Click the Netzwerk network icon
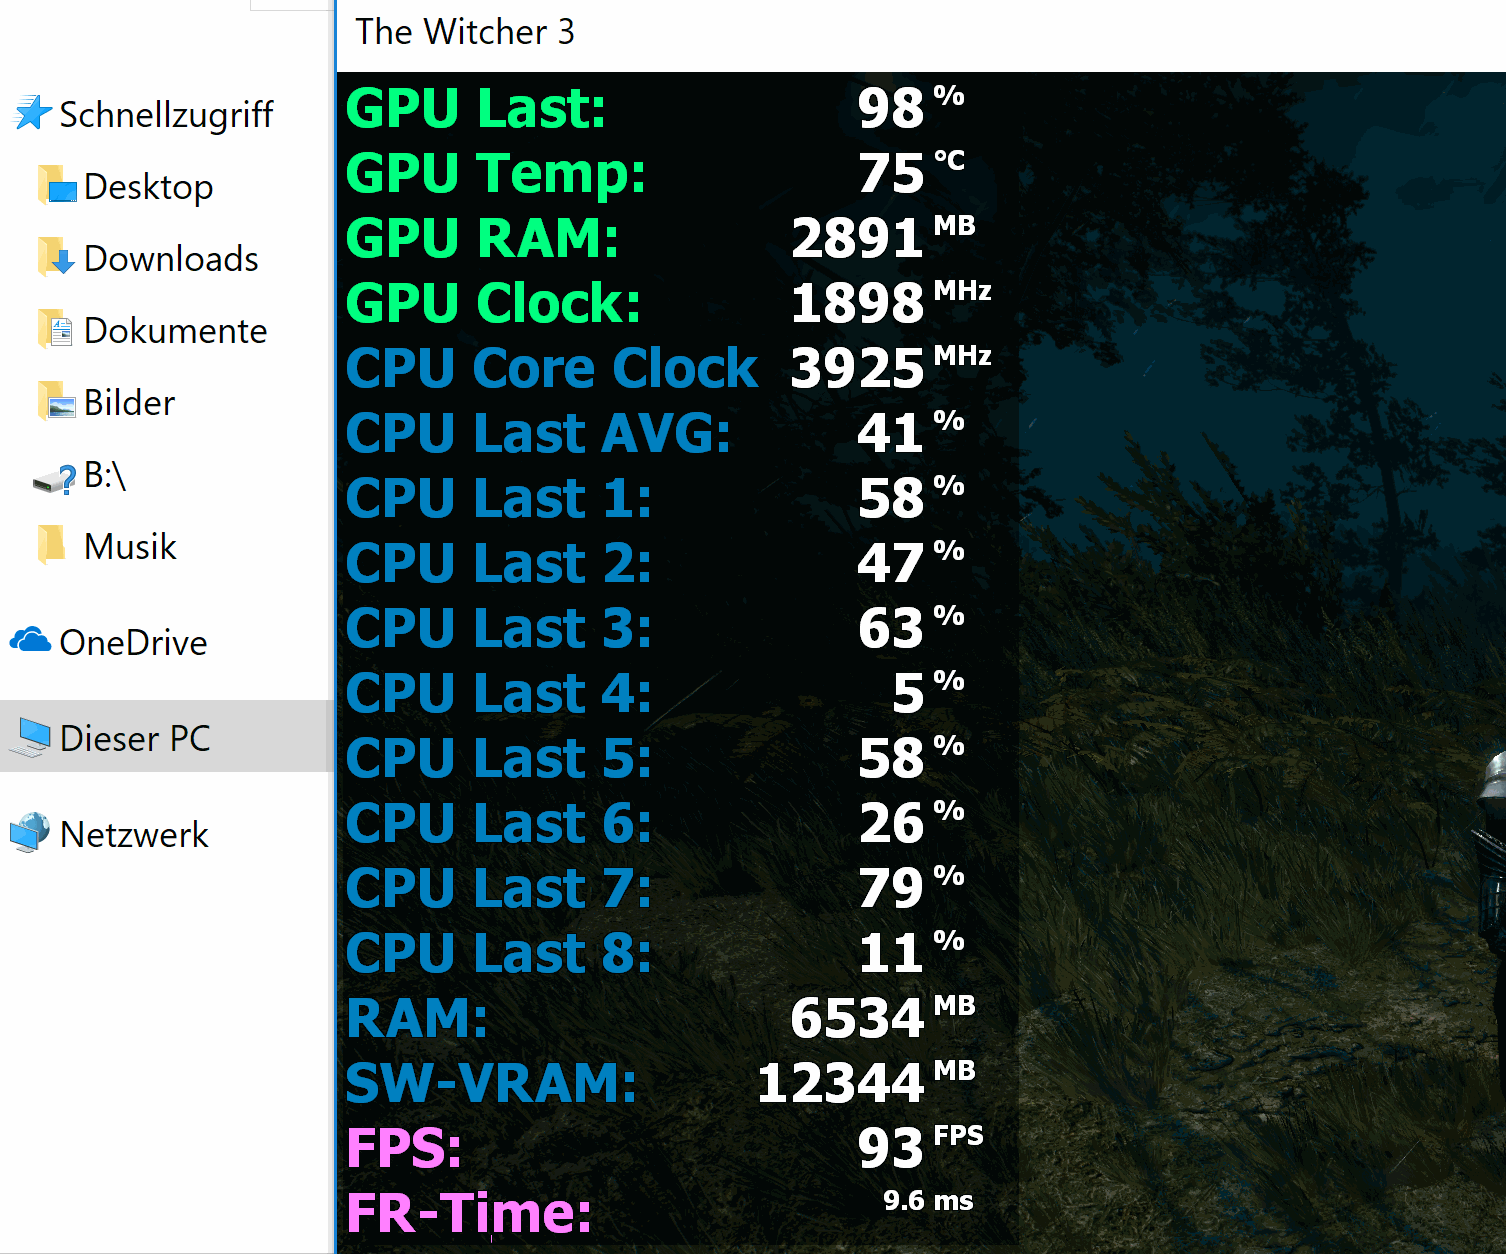This screenshot has height=1254, width=1506. (x=30, y=834)
